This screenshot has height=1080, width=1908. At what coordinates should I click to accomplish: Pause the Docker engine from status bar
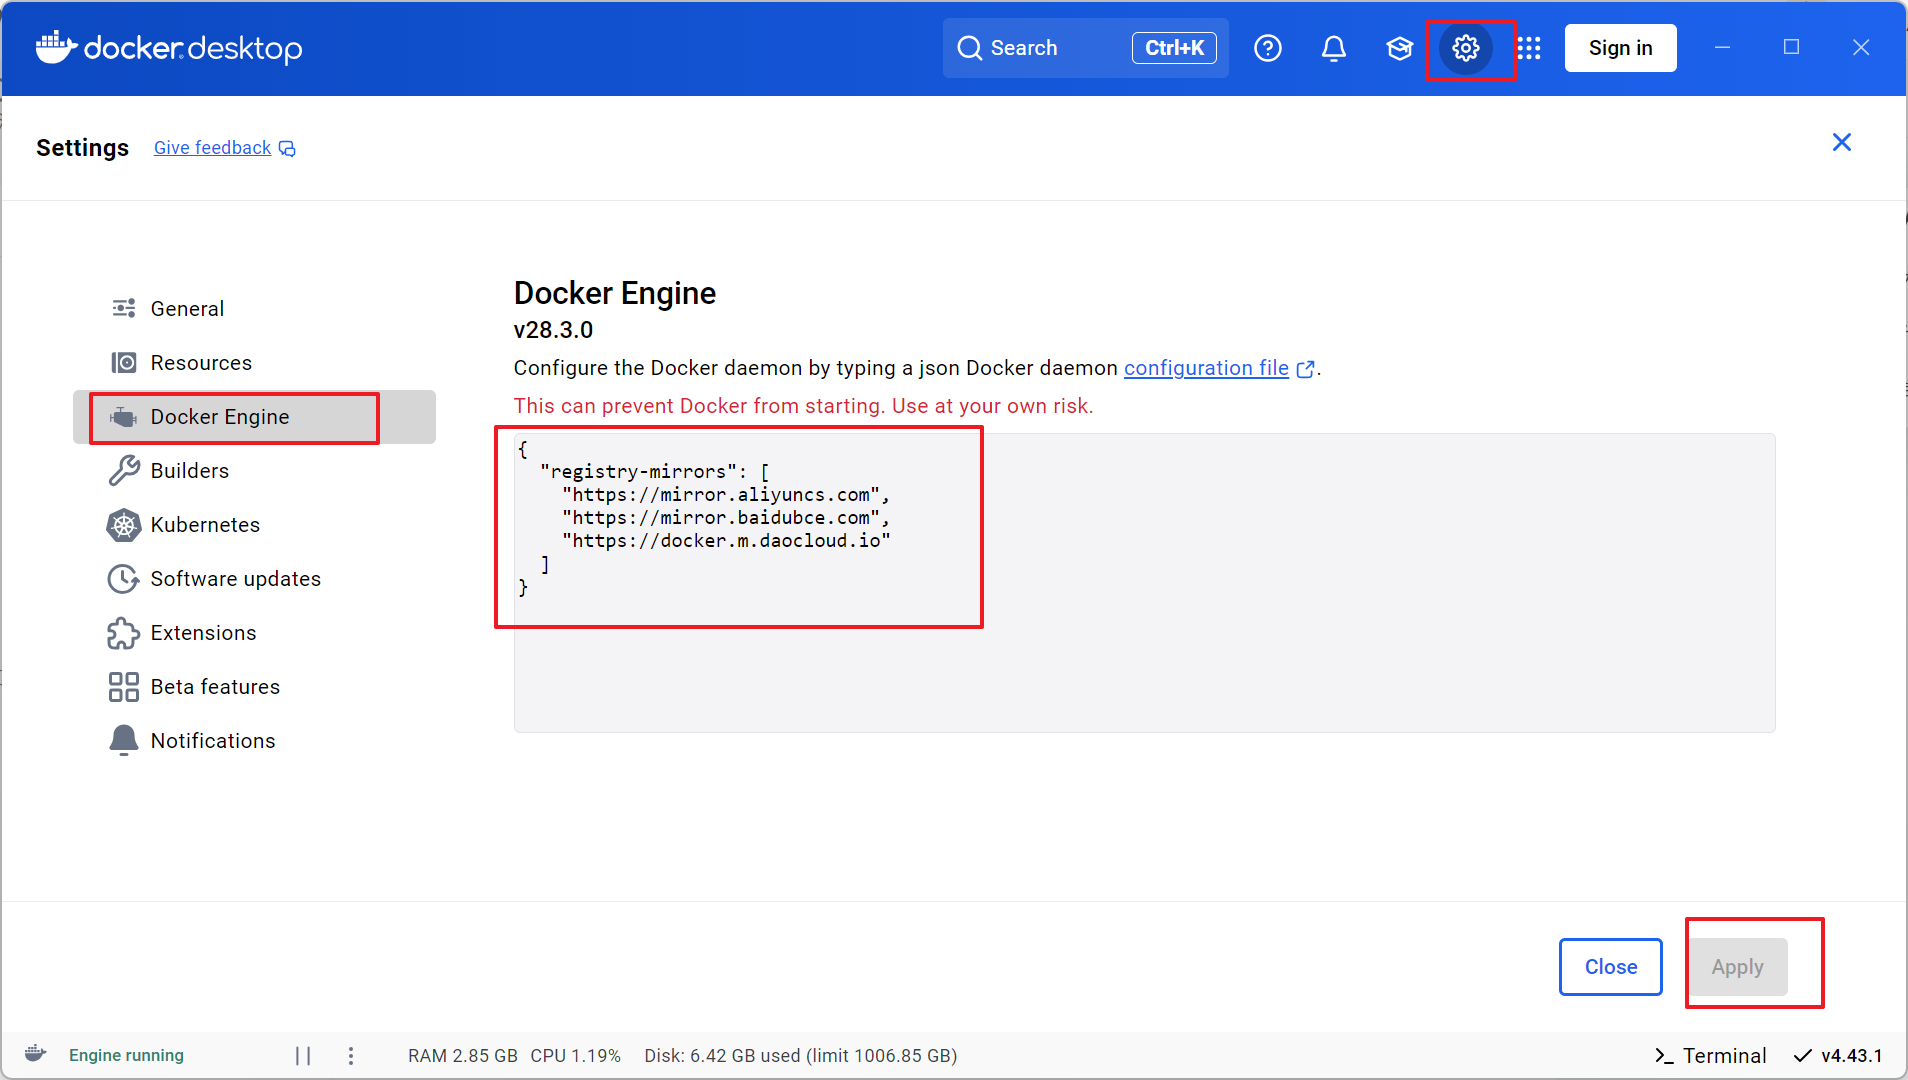tap(303, 1056)
